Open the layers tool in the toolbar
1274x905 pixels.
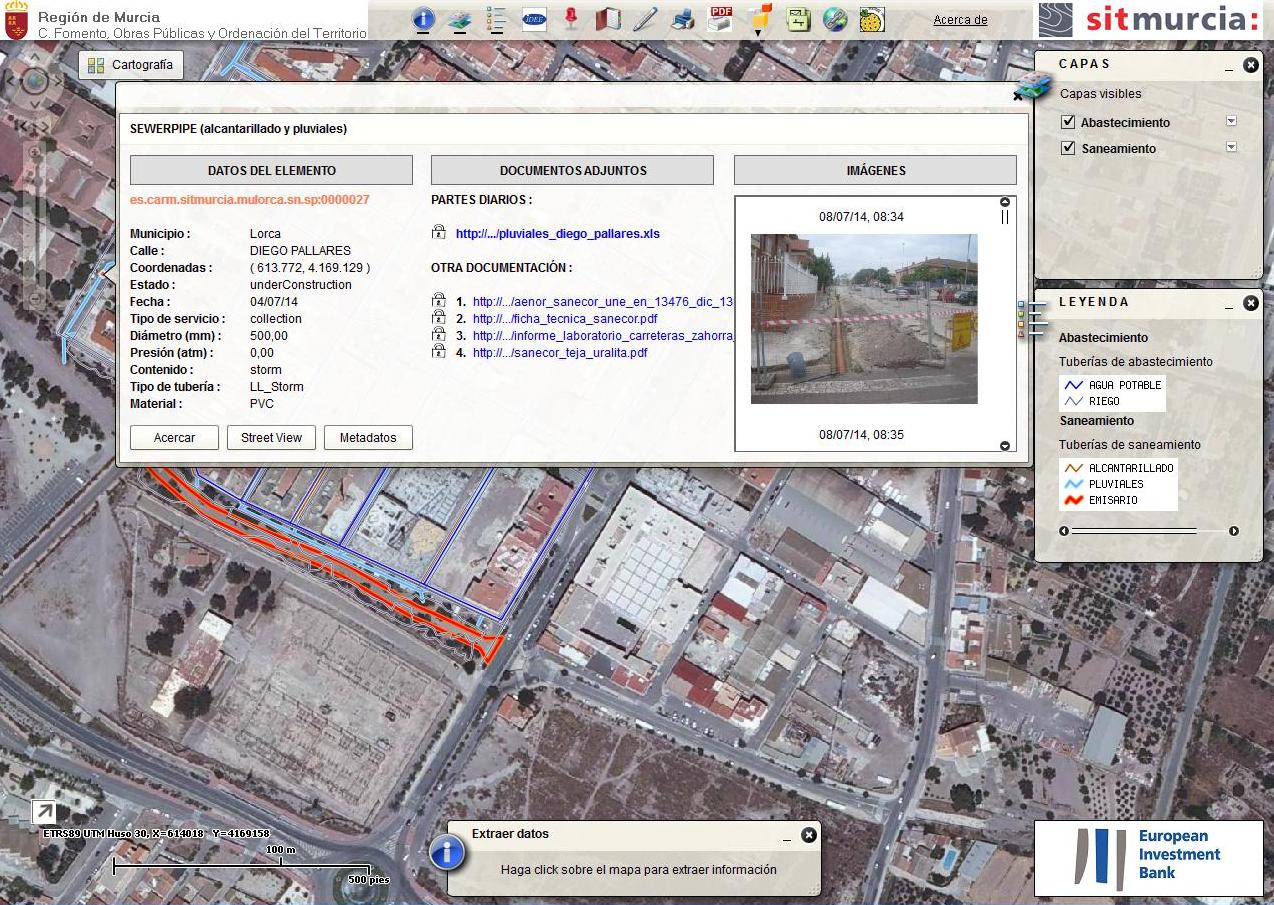(459, 18)
